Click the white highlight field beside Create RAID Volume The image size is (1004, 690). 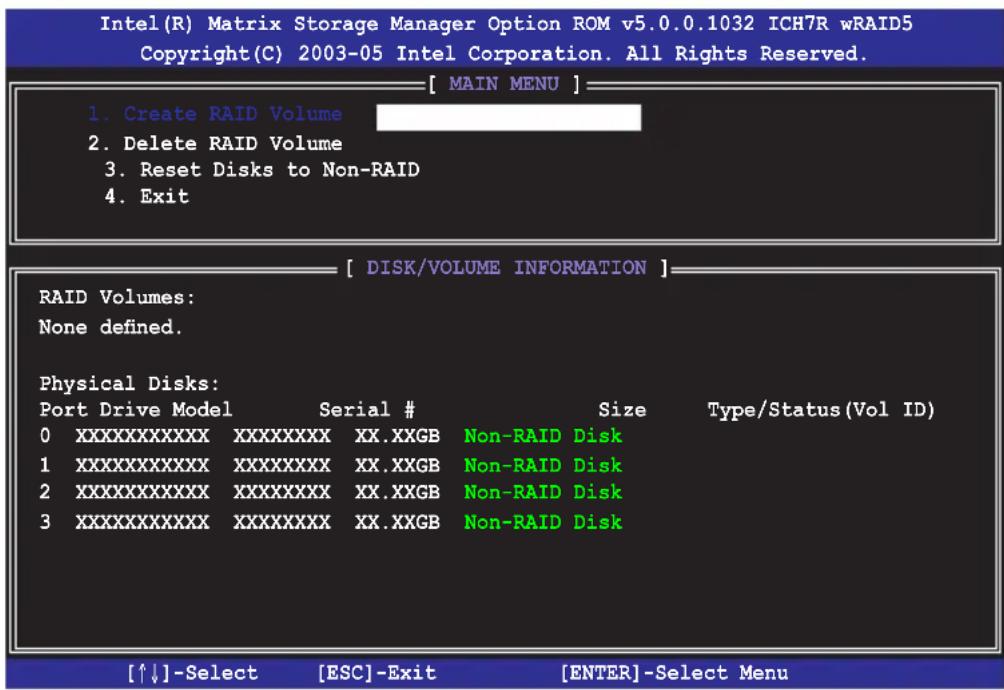tap(508, 118)
